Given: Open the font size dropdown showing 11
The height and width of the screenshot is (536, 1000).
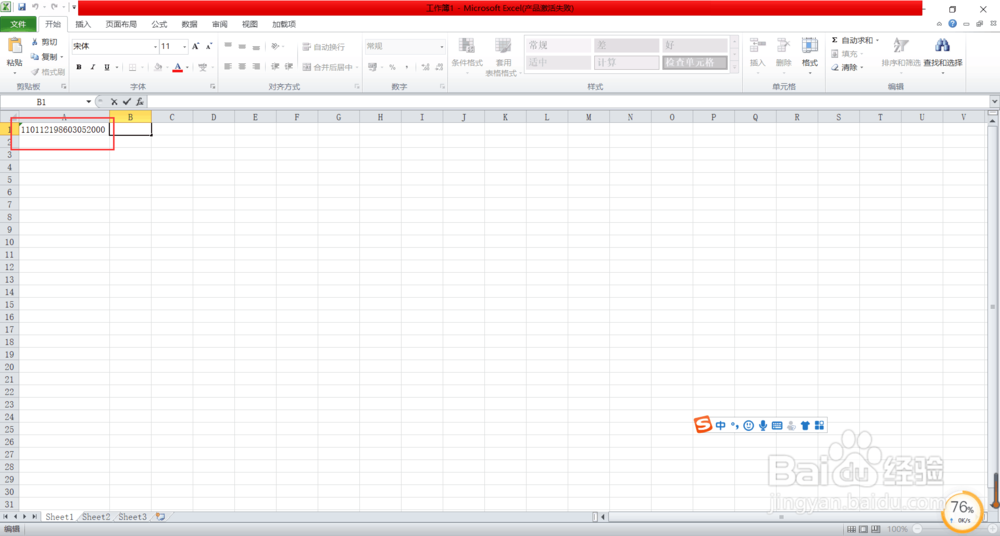Looking at the screenshot, I should (x=185, y=47).
